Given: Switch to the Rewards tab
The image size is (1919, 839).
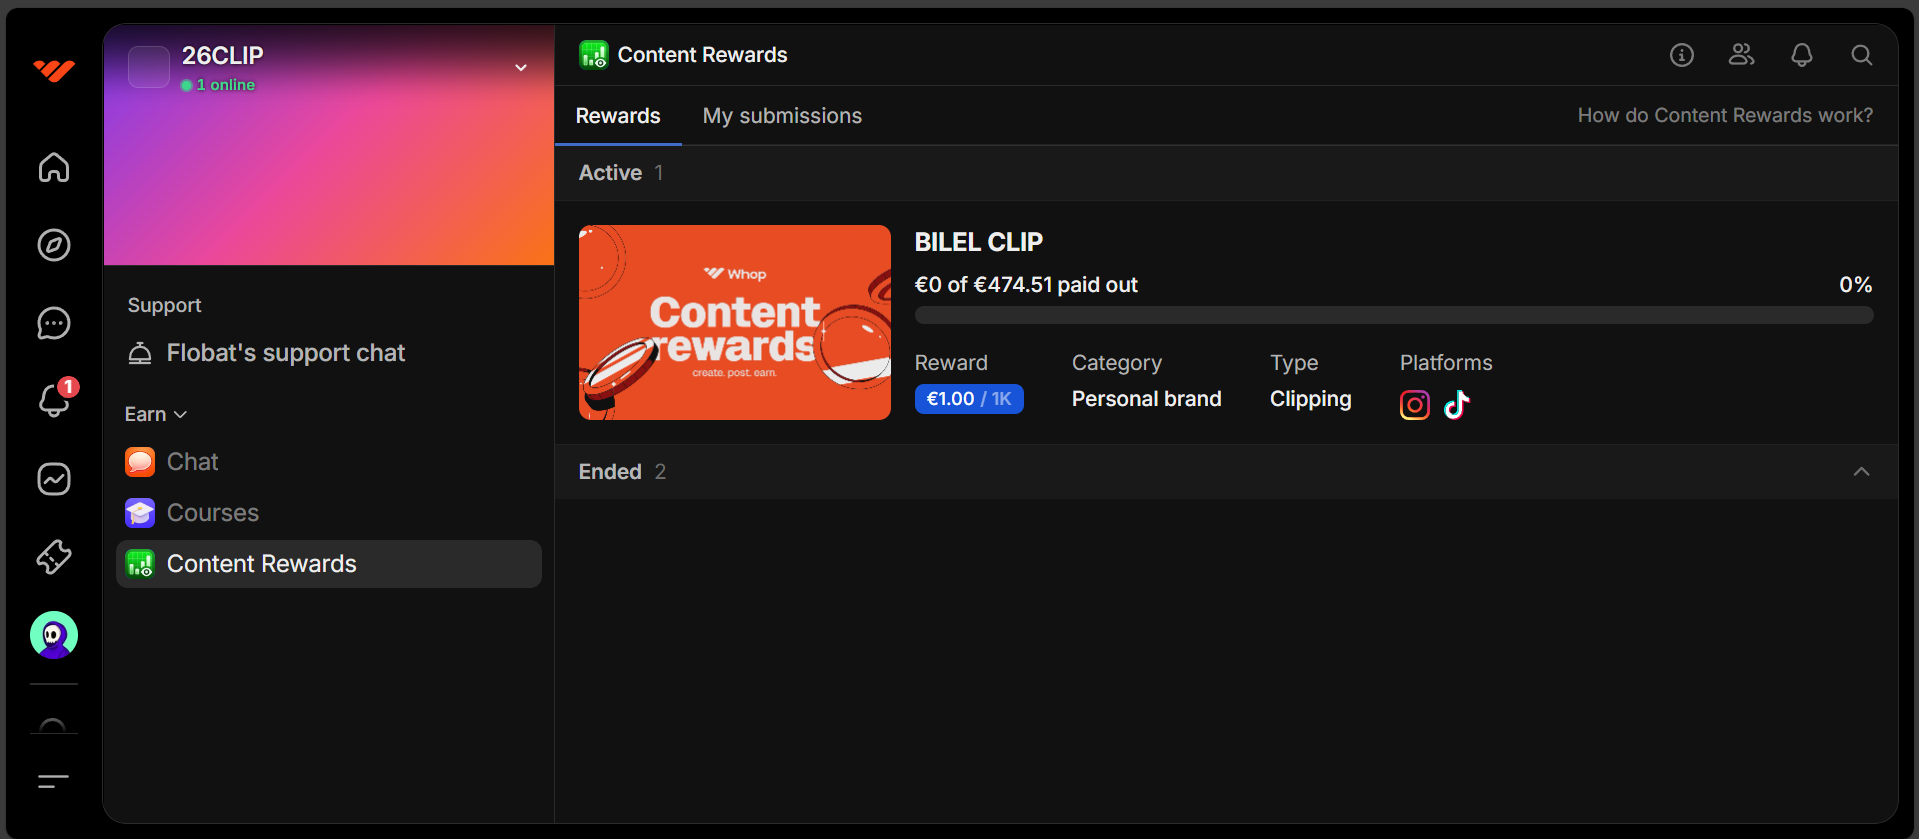Looking at the screenshot, I should click(618, 116).
